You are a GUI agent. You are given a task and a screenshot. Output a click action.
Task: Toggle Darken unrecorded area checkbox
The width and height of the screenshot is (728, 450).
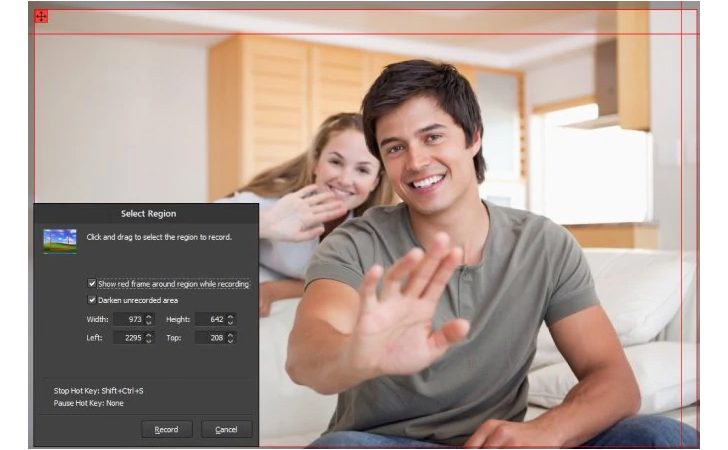(92, 300)
